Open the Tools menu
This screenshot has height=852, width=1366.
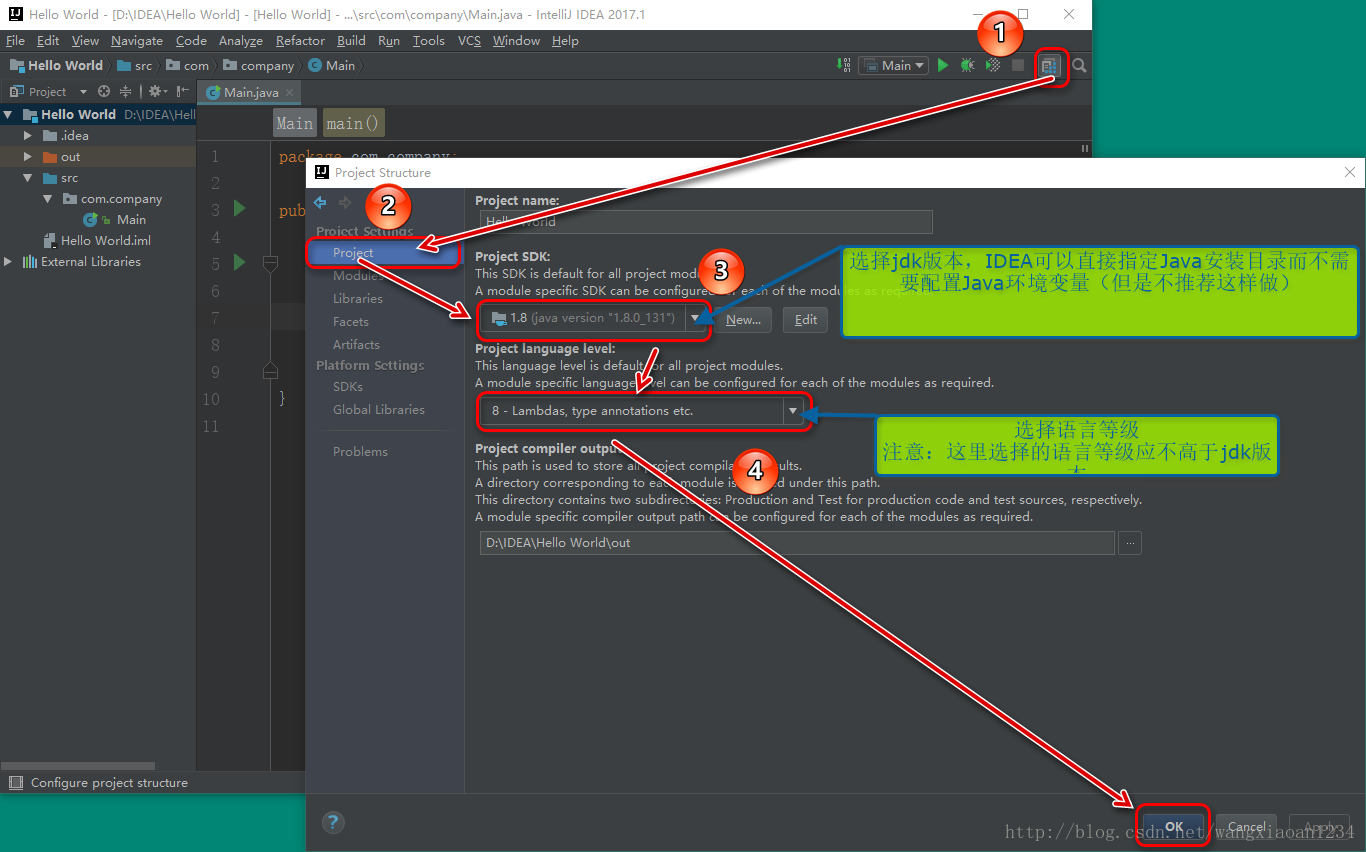click(429, 41)
